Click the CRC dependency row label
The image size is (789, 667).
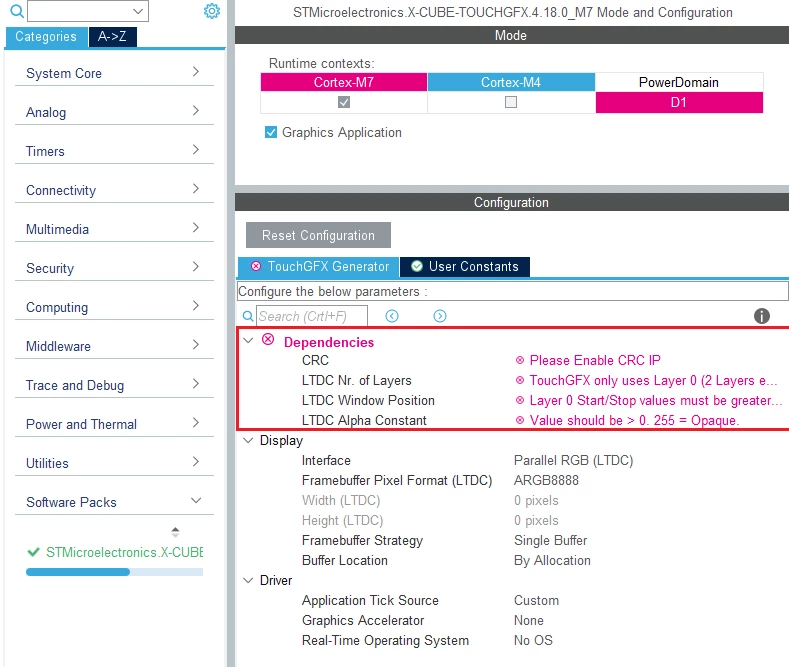point(315,360)
